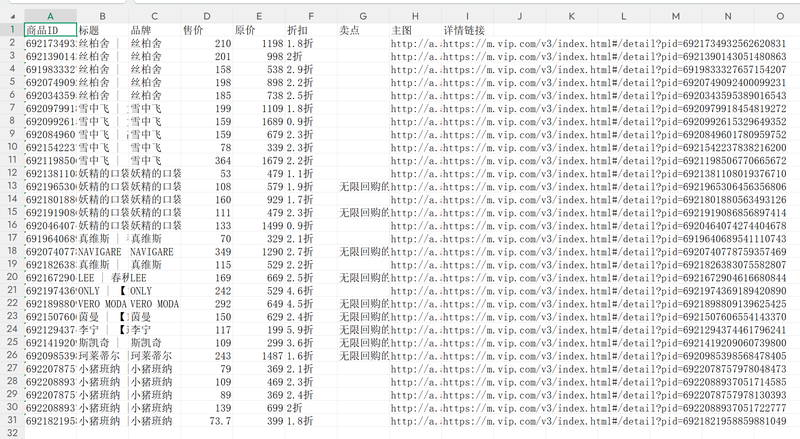This screenshot has height=439, width=800.
Task: Select row 12 header
Action: (12, 173)
